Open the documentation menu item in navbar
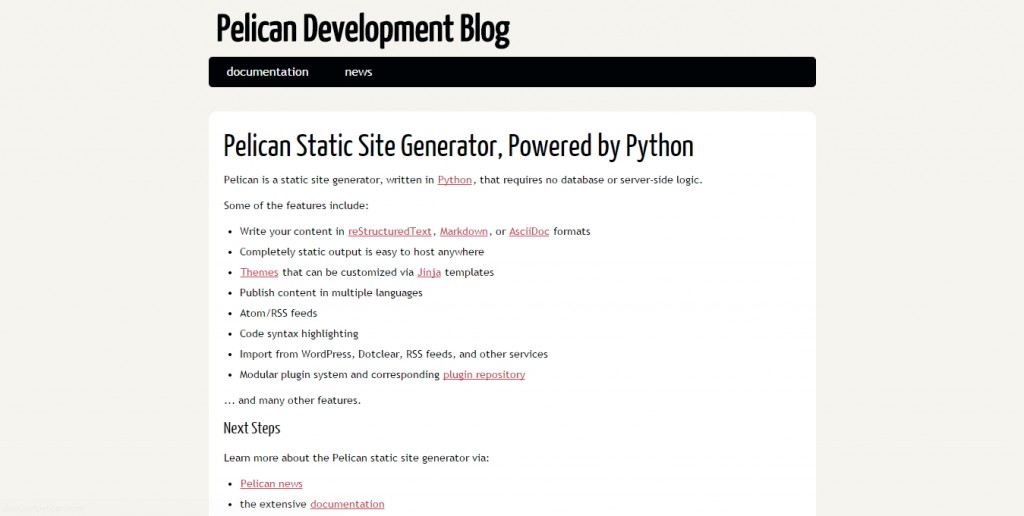This screenshot has width=1024, height=516. 267,72
